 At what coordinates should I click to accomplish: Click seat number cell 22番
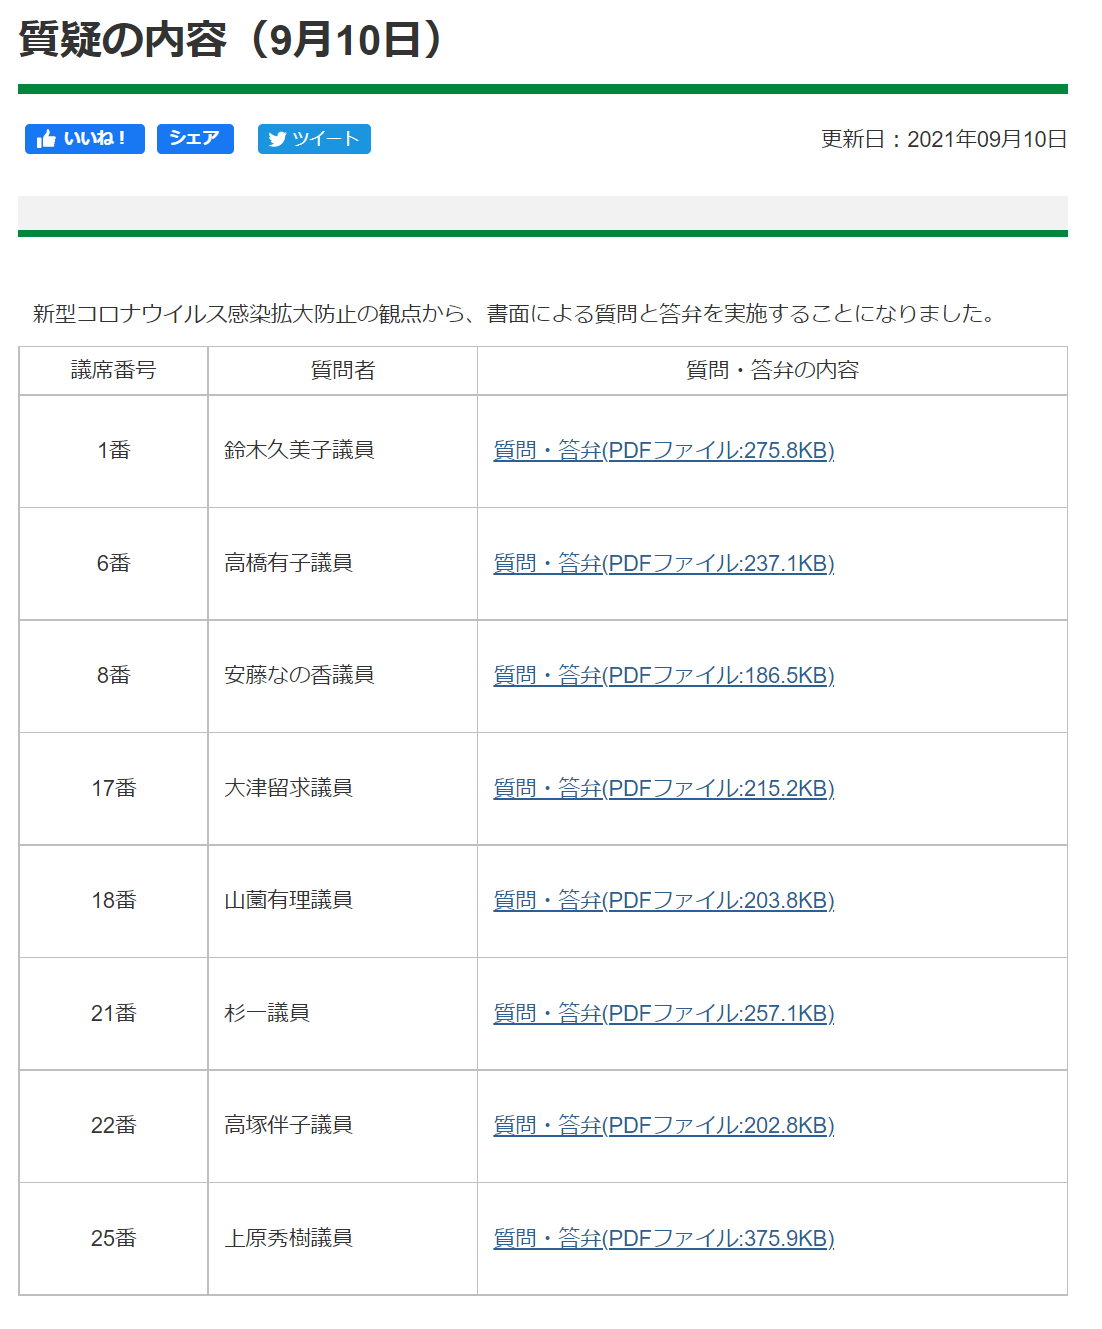coord(114,1126)
